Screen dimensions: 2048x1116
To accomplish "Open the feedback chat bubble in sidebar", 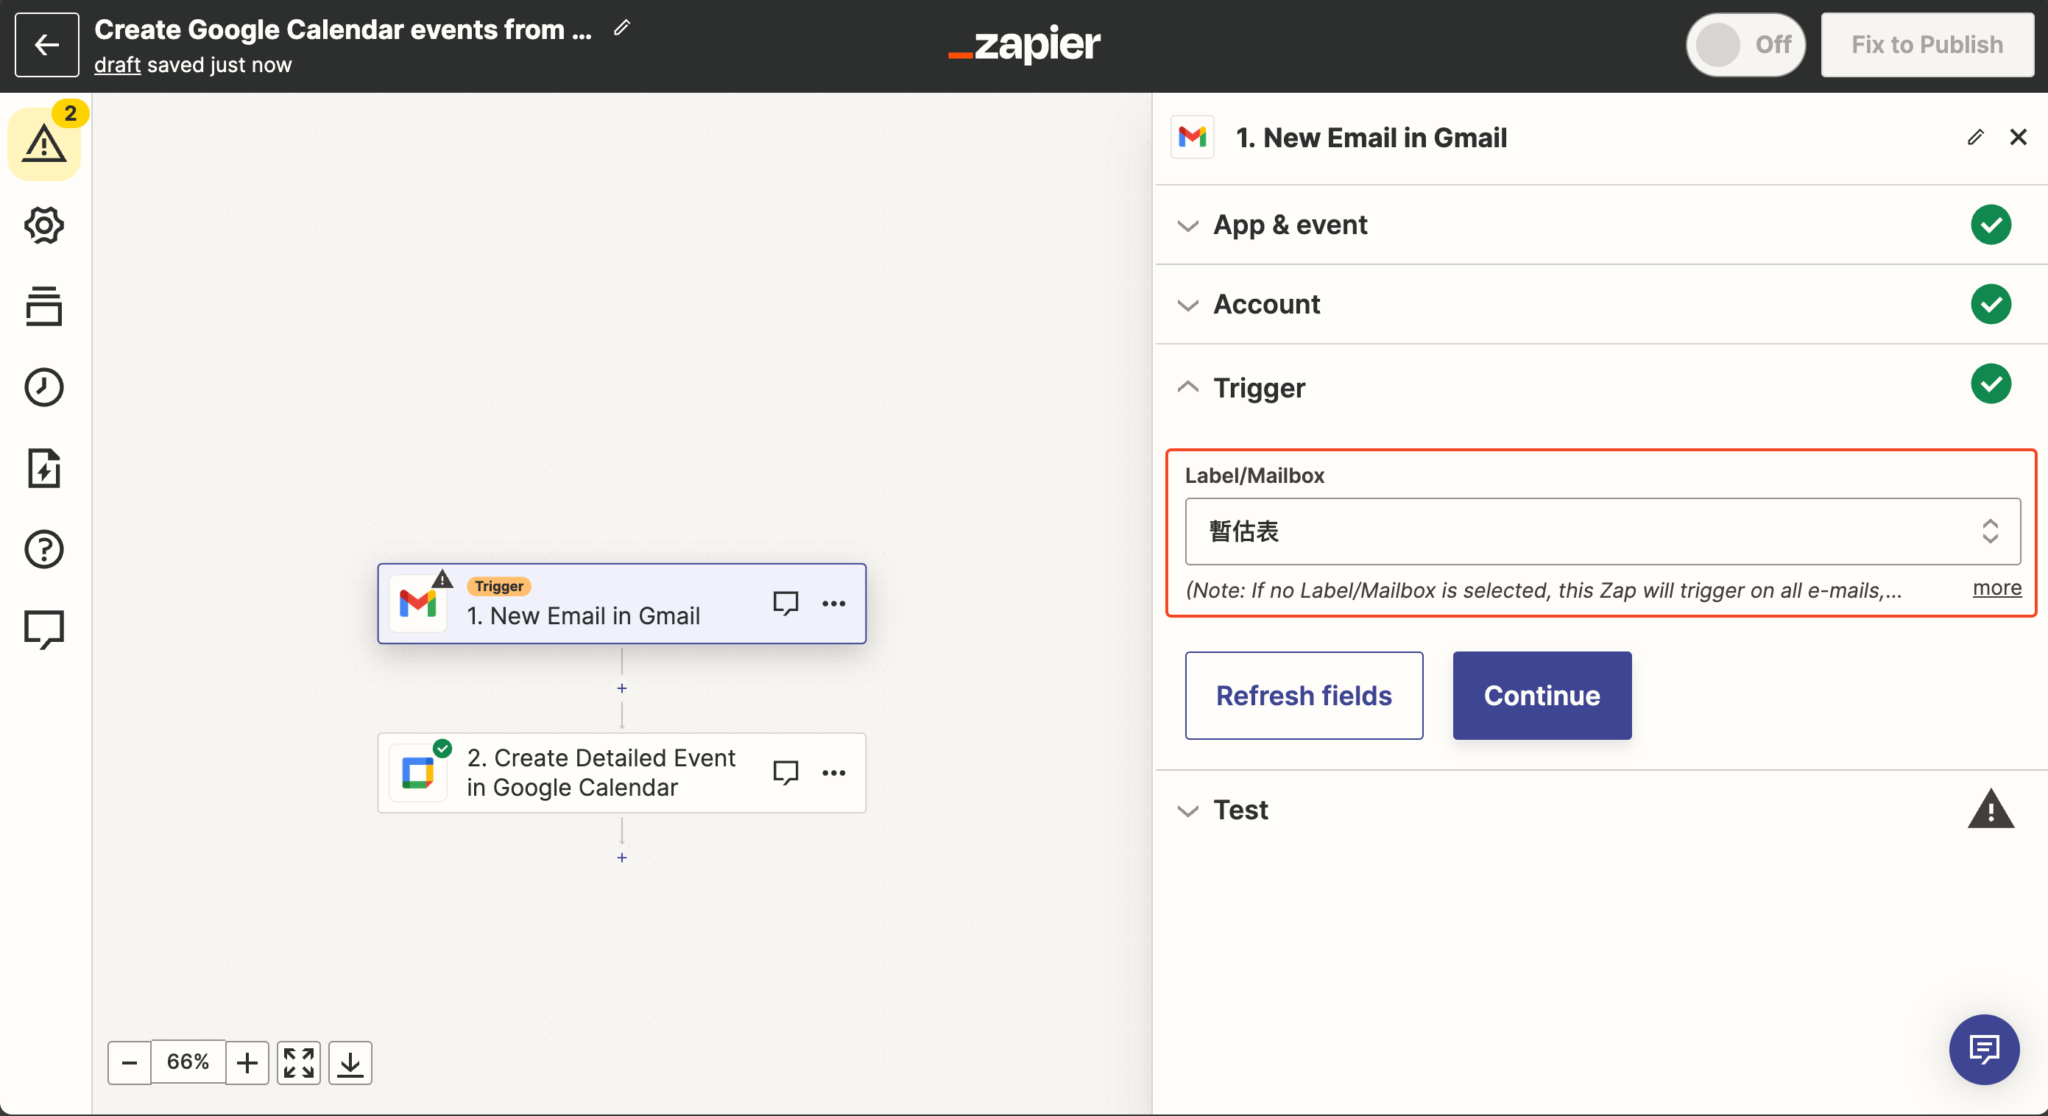I will (44, 629).
